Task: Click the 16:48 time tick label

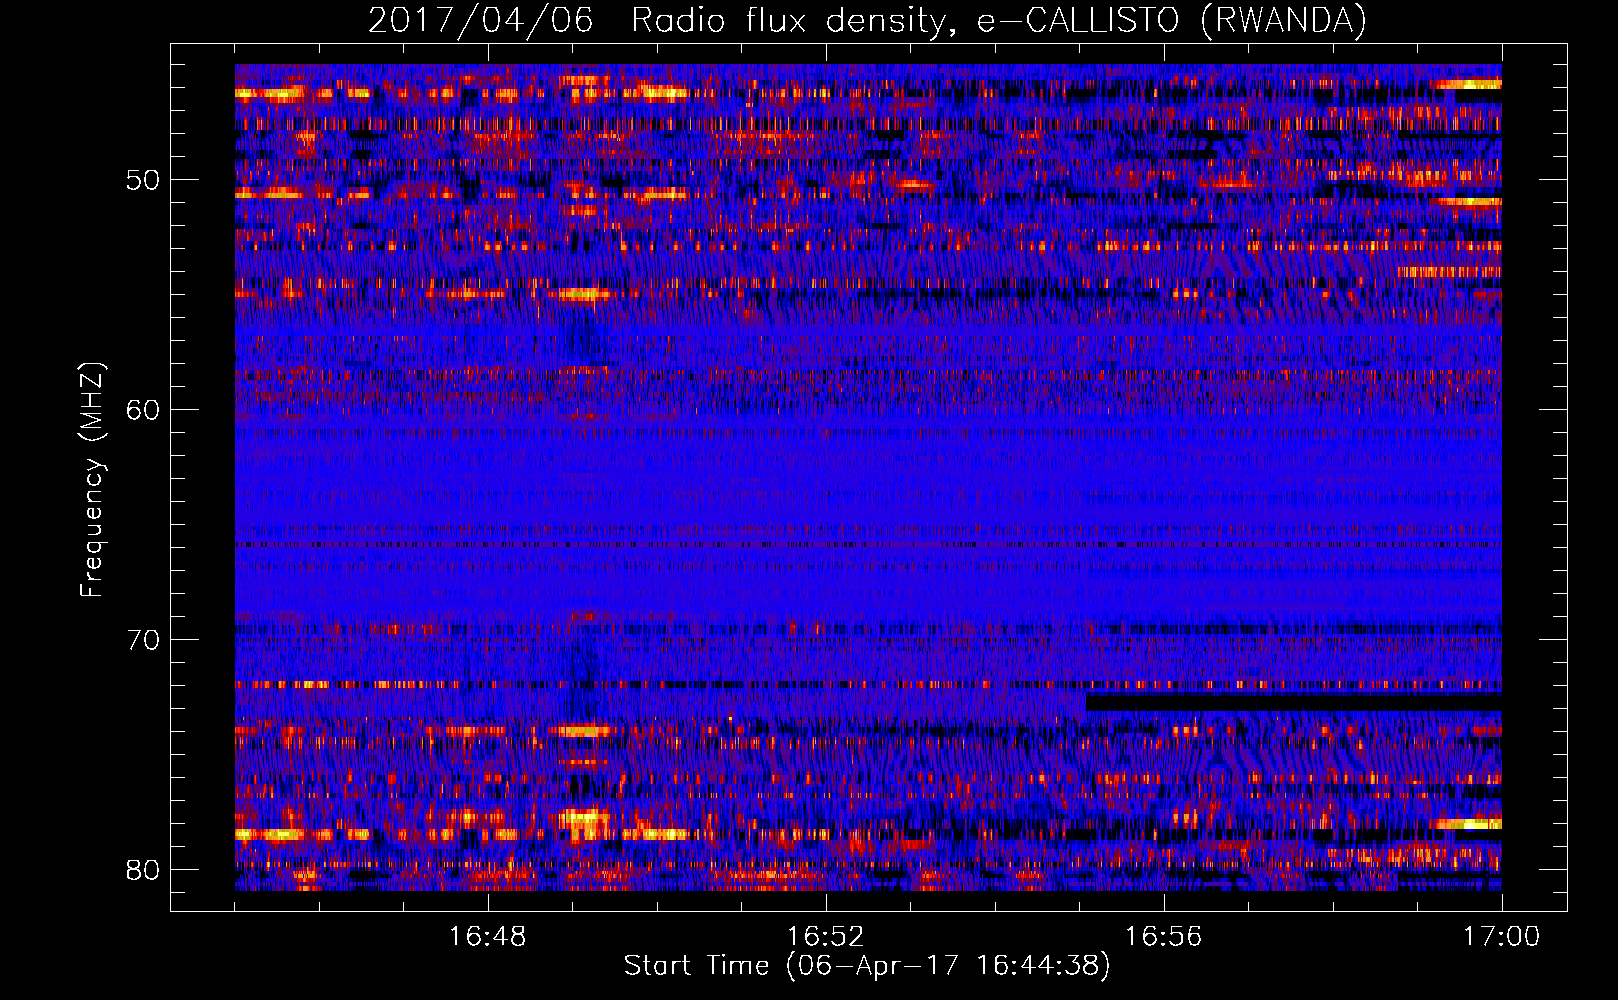Action: (x=488, y=936)
